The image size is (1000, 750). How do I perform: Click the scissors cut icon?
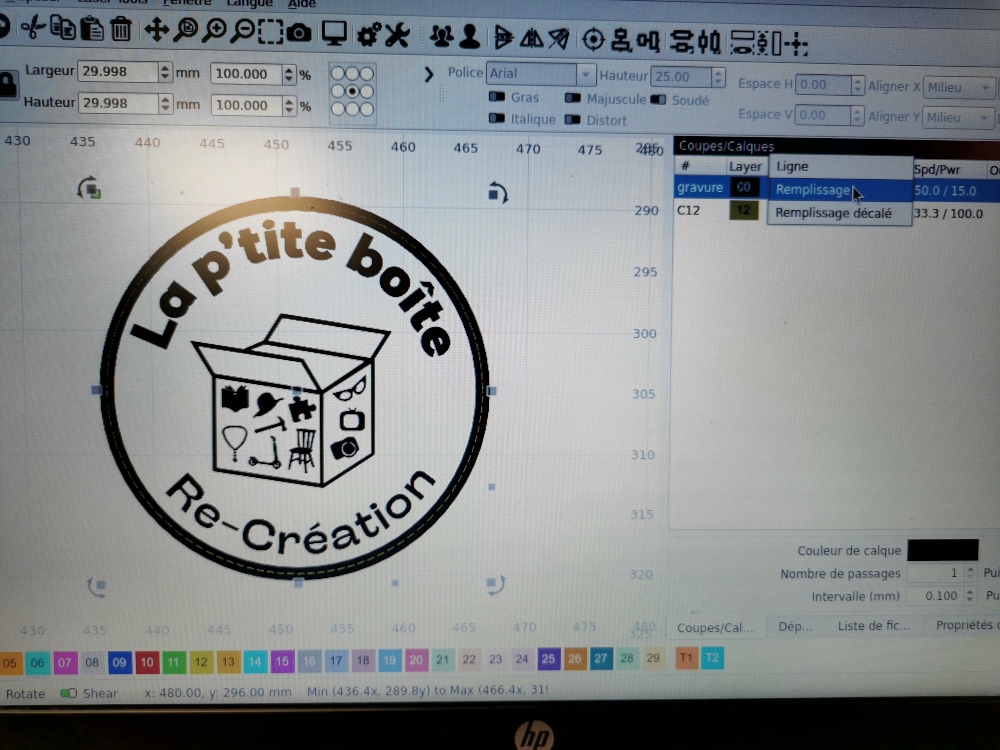click(33, 30)
